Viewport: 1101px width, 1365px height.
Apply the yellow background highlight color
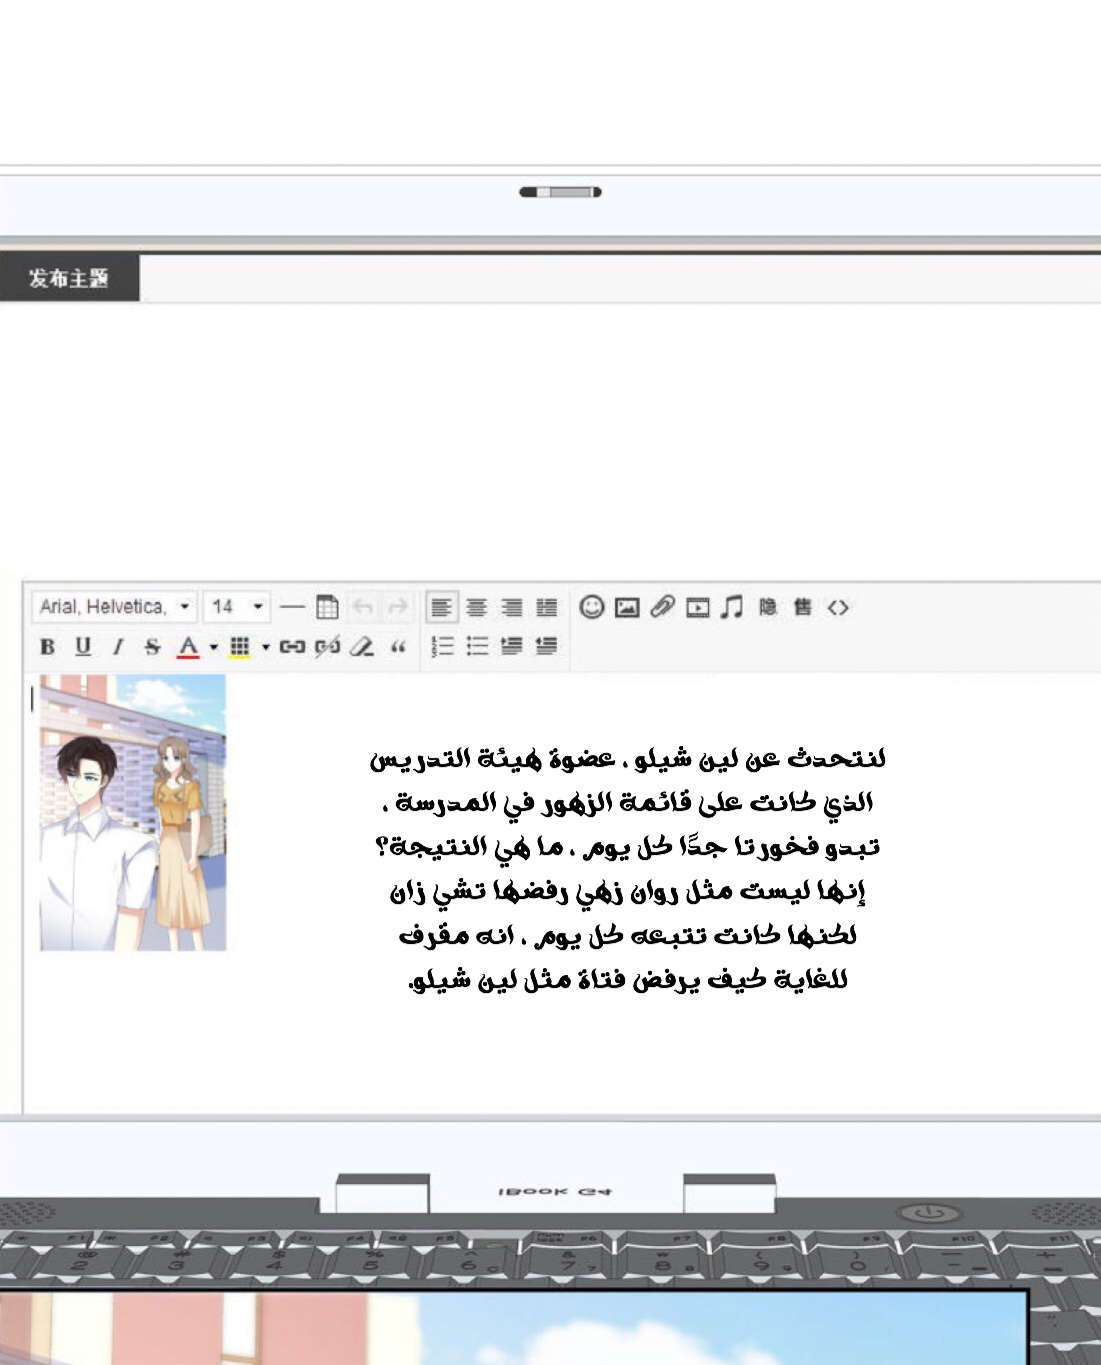[x=239, y=647]
